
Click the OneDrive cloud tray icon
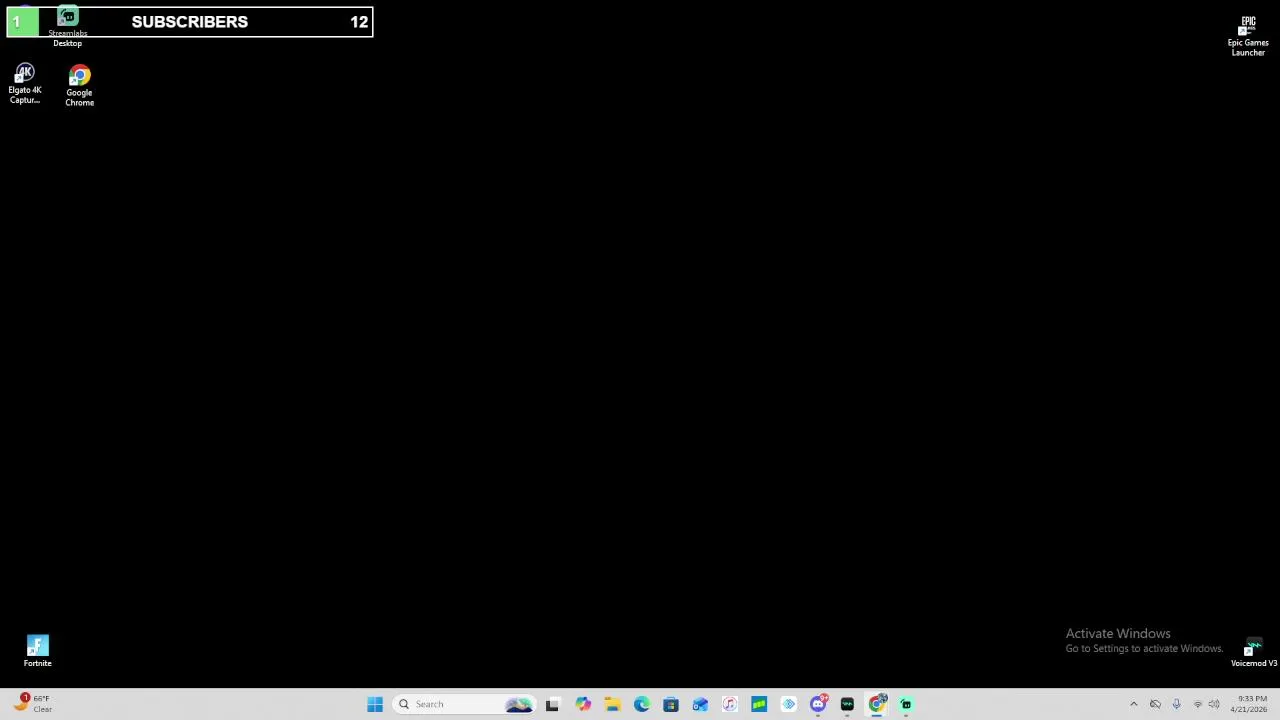(x=1155, y=704)
